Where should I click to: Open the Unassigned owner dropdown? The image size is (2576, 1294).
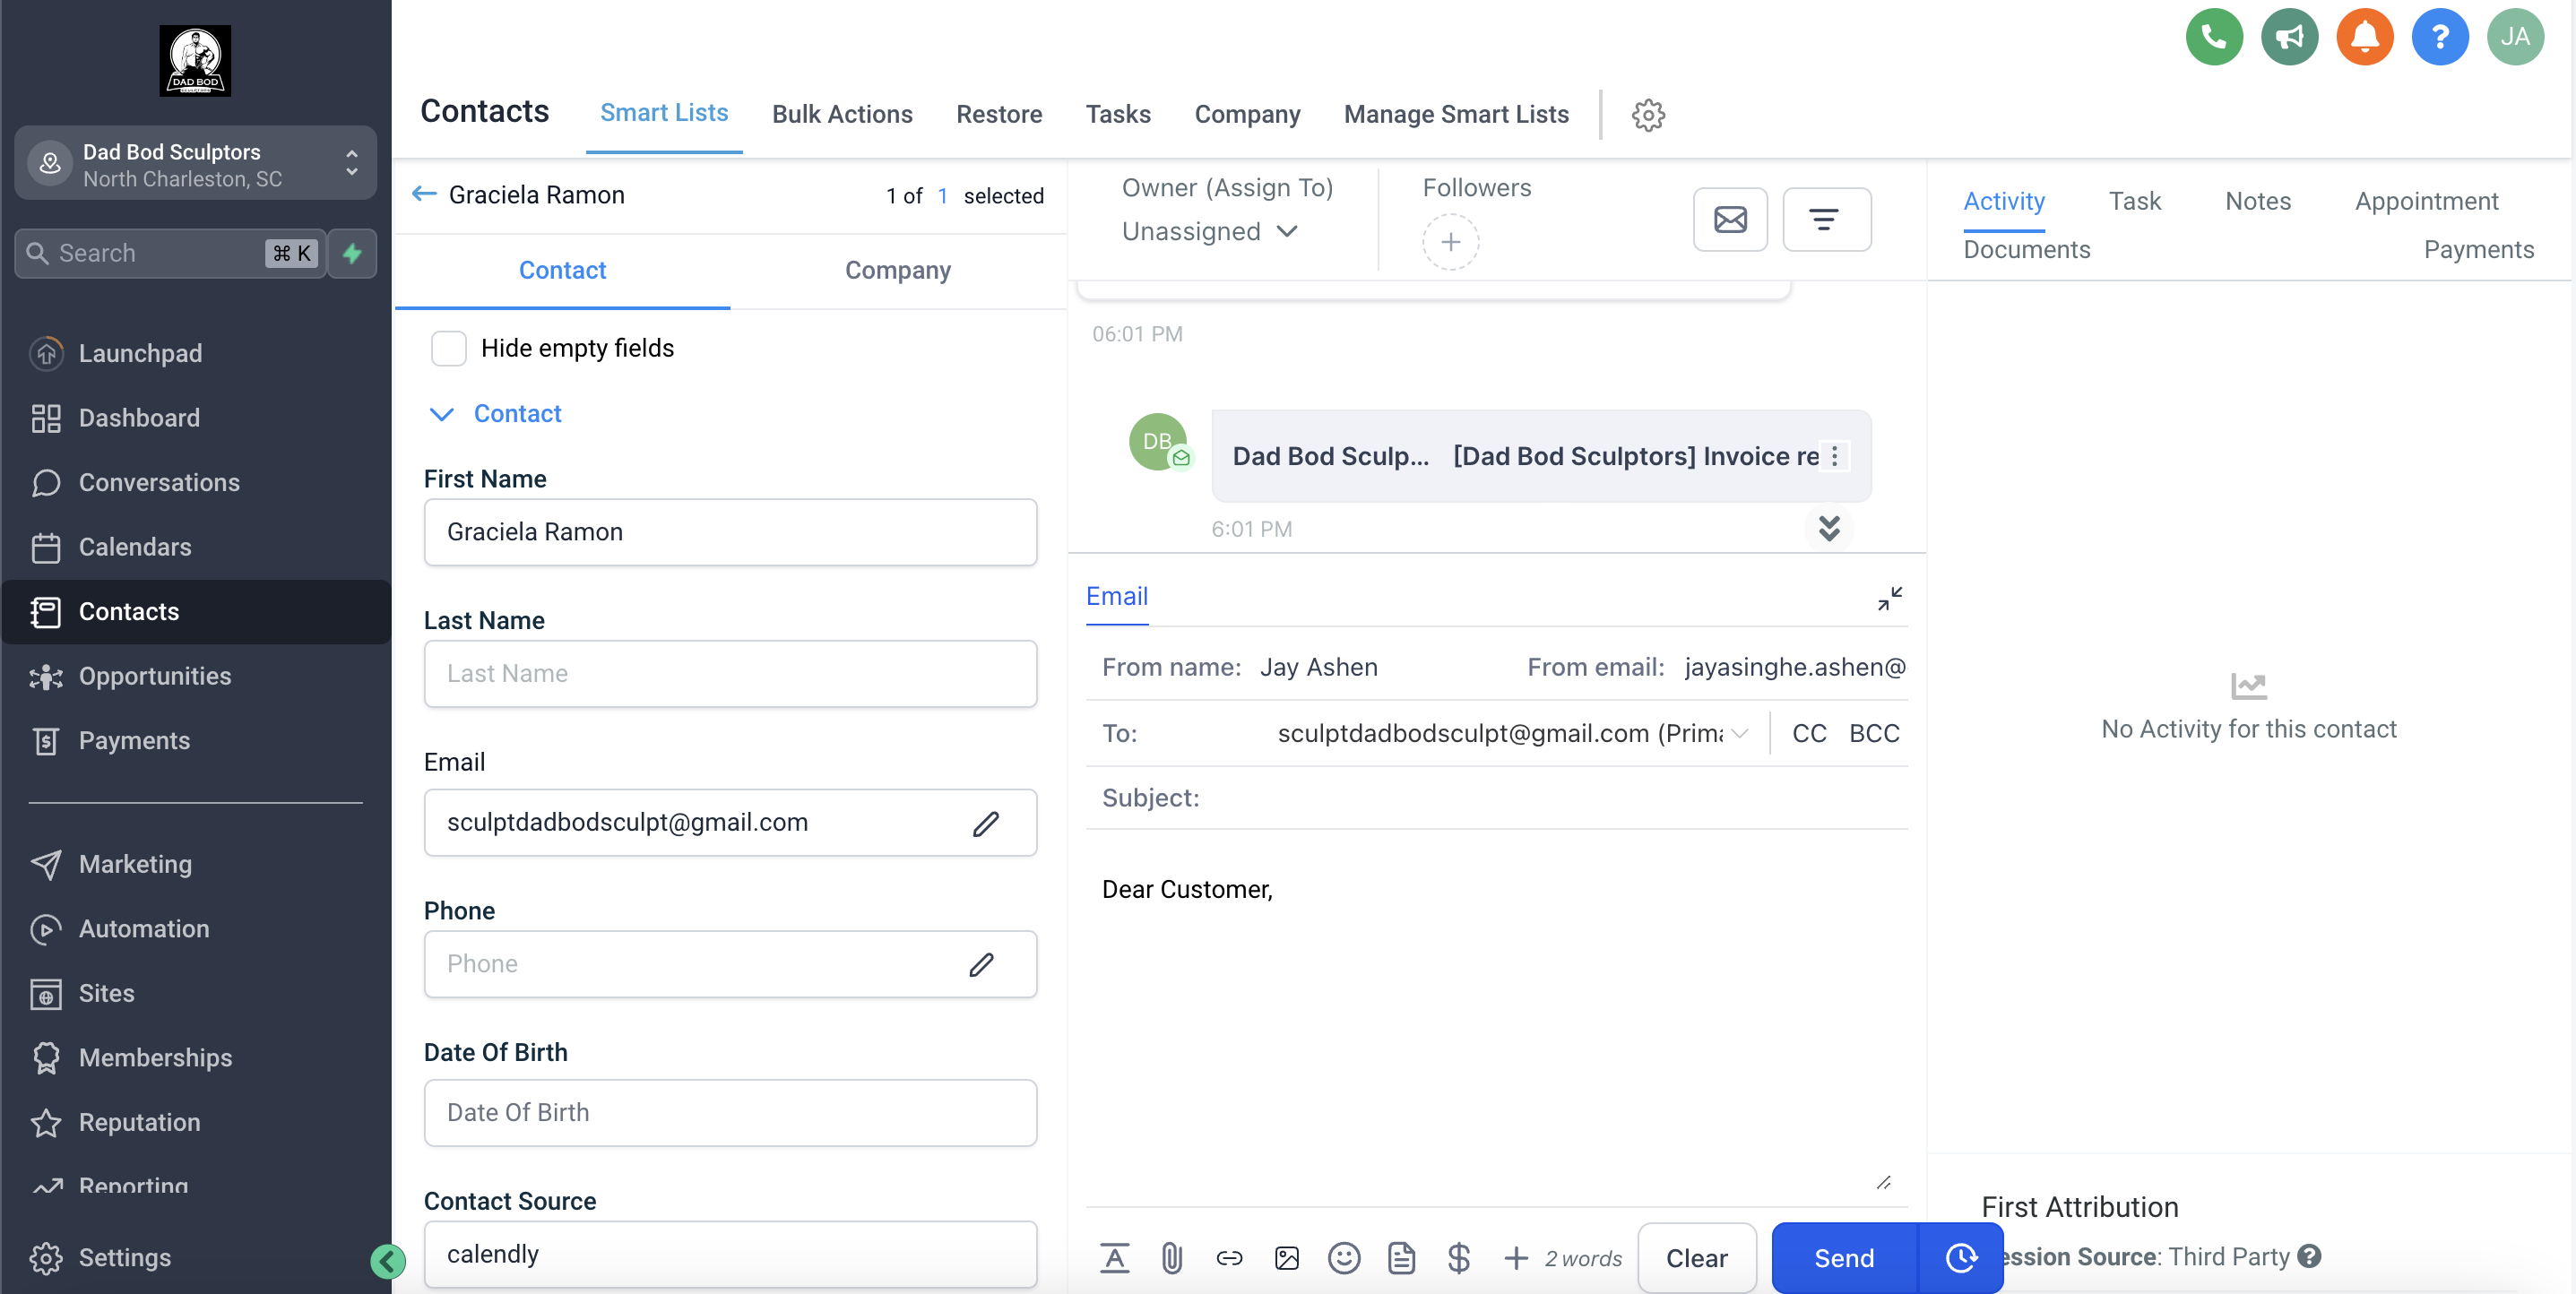1210,232
